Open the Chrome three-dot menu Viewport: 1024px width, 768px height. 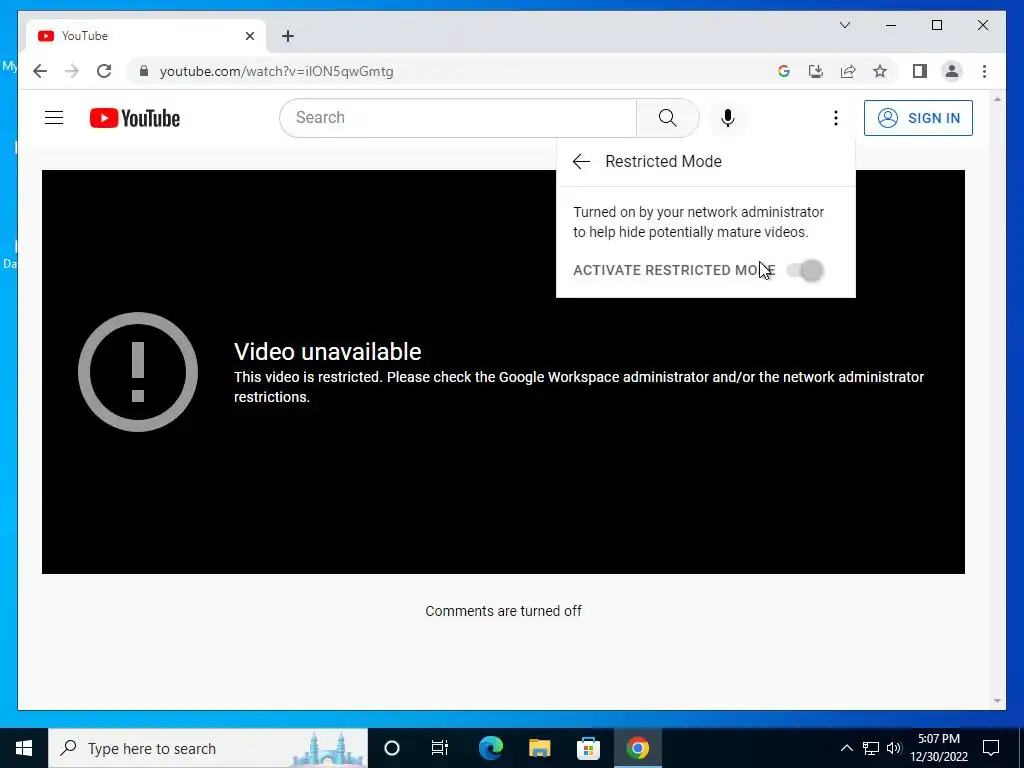[x=984, y=71]
